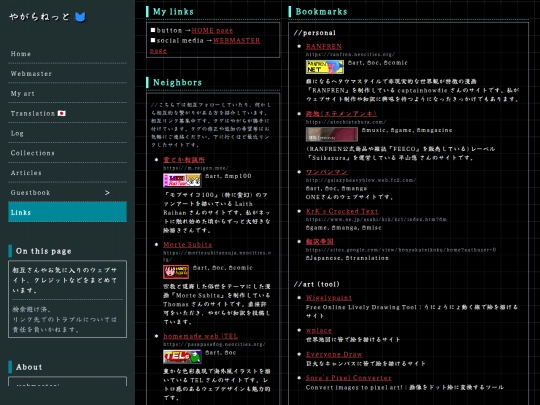Click the pasapasadog.neocities.org URL text
Screen dimensions: 540x405
(x=214, y=344)
